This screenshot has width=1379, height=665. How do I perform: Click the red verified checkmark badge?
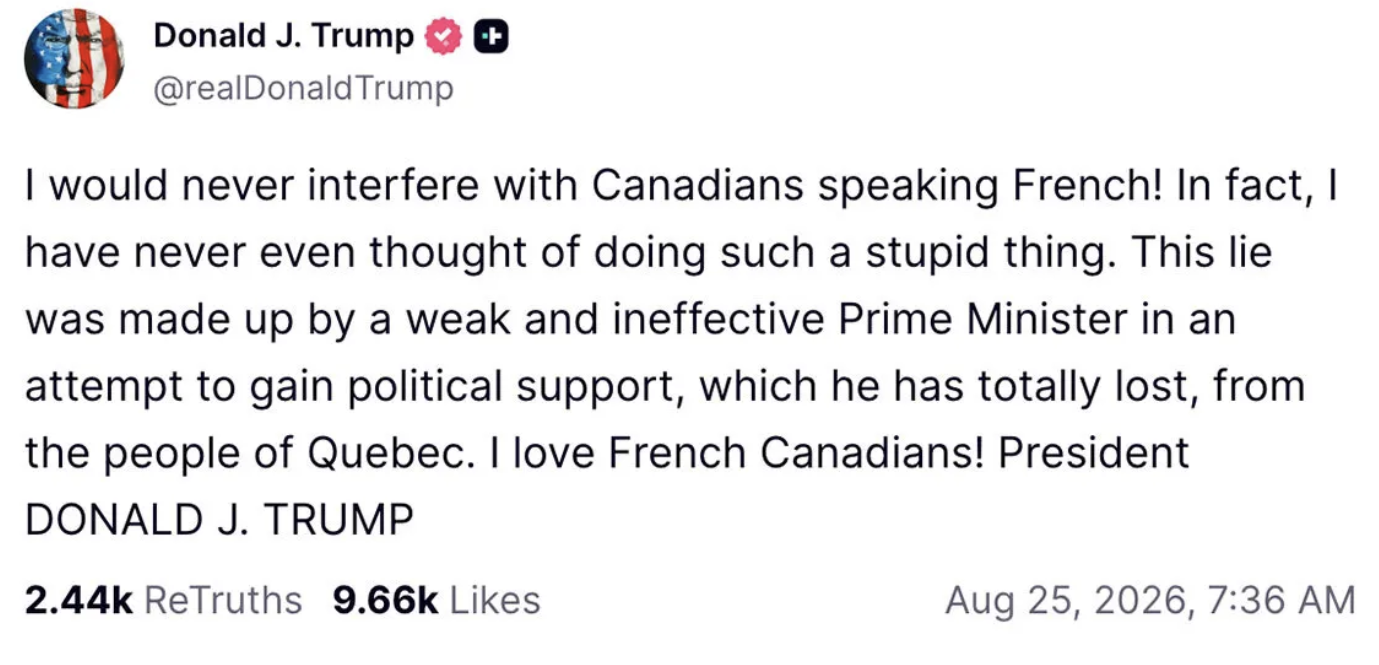[x=439, y=37]
